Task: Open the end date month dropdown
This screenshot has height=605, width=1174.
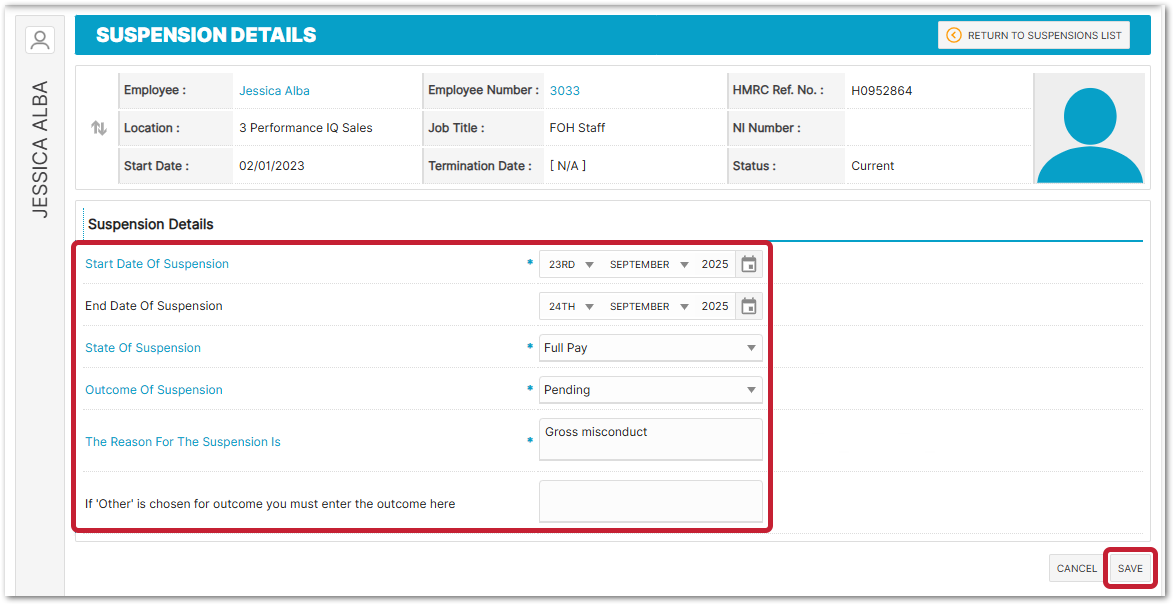Action: coord(649,307)
